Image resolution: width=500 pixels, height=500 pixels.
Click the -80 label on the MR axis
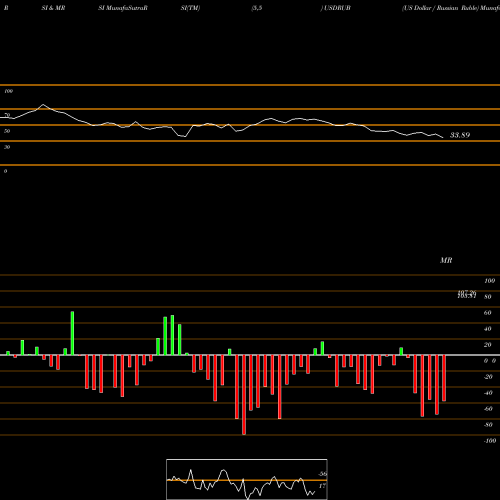pyautogui.click(x=488, y=425)
